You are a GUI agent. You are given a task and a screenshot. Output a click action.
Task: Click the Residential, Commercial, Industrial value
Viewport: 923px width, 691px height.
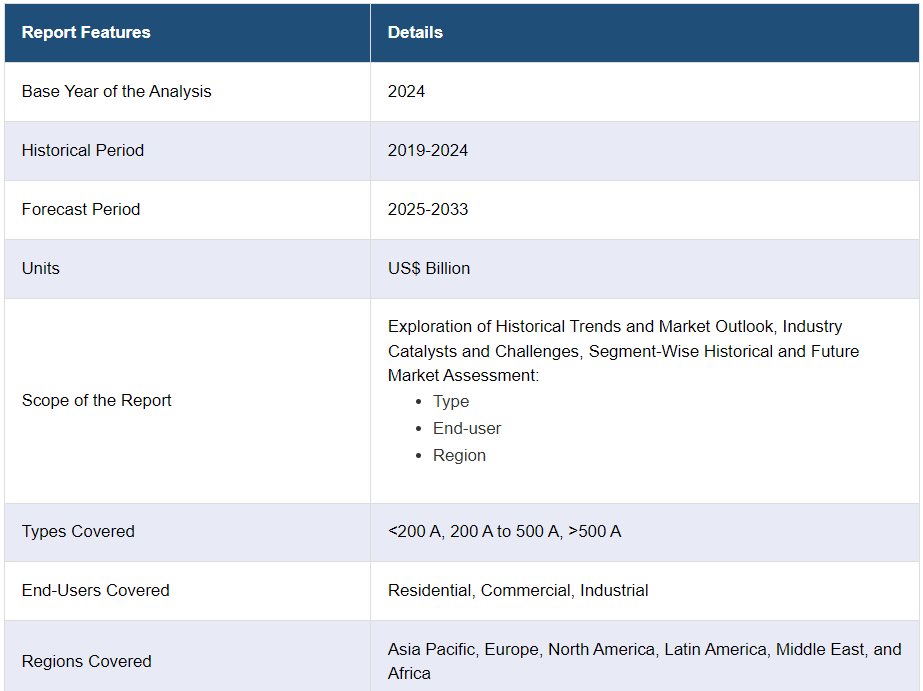(x=518, y=590)
